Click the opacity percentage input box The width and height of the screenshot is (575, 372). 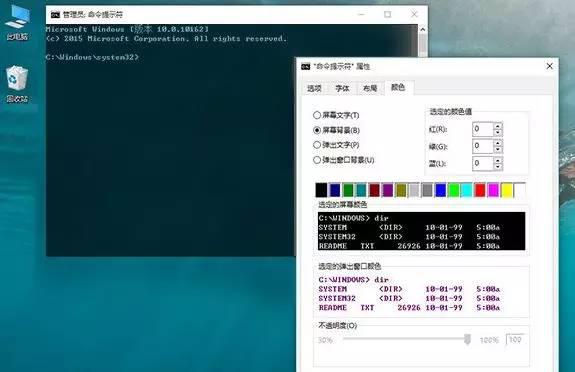[516, 340]
